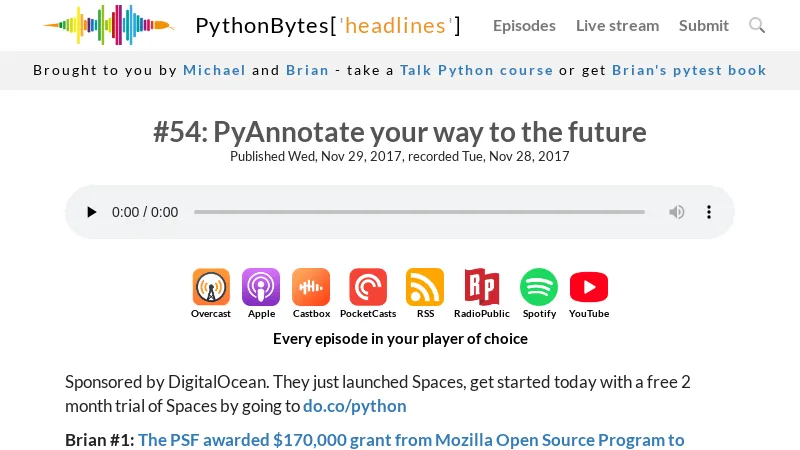Open the PocketCasts icon

[368, 287]
